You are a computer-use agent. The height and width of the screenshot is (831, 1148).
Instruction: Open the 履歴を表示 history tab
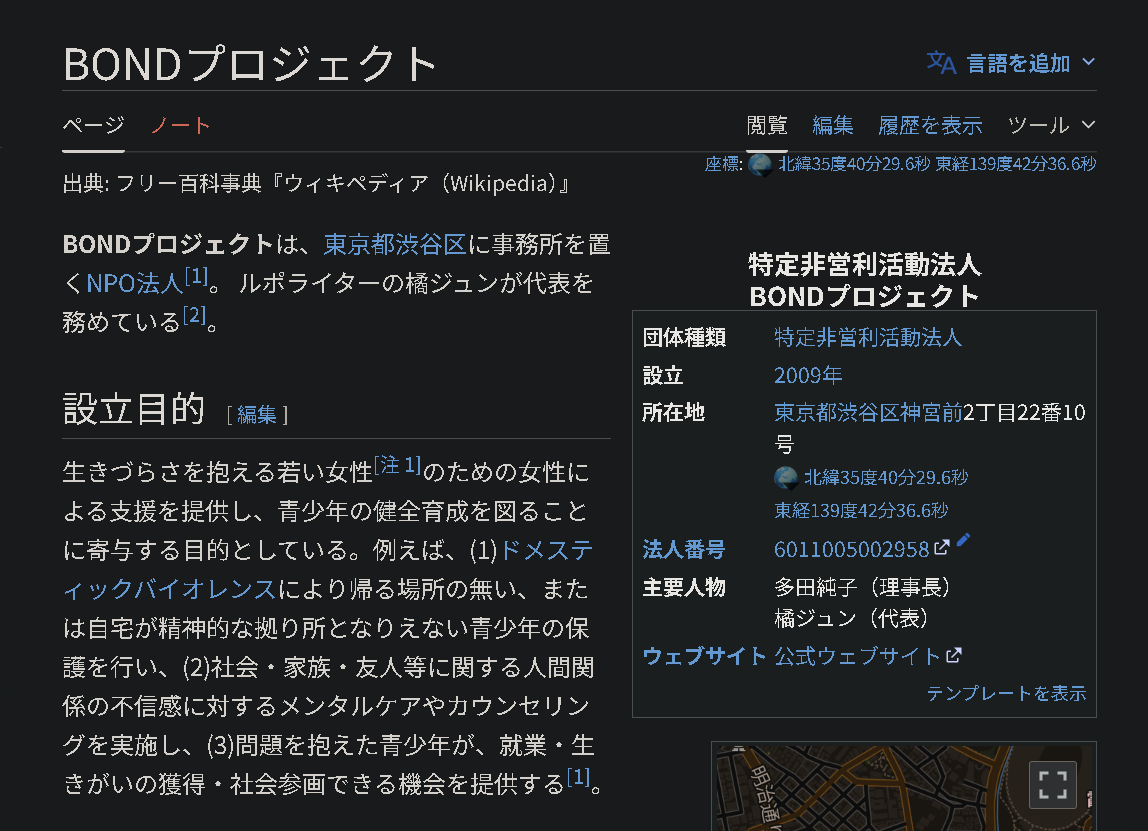pyautogui.click(x=930, y=125)
